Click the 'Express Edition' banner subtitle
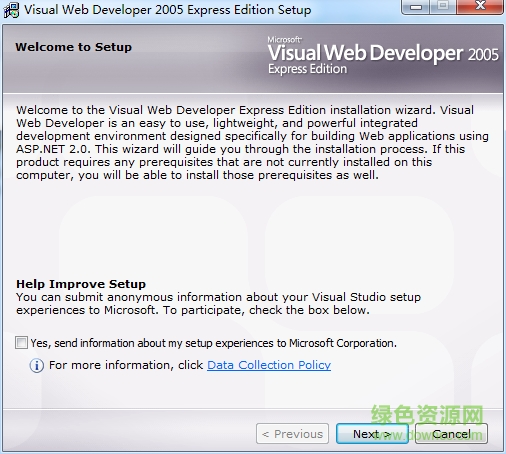Image resolution: width=506 pixels, height=454 pixels. [307, 69]
